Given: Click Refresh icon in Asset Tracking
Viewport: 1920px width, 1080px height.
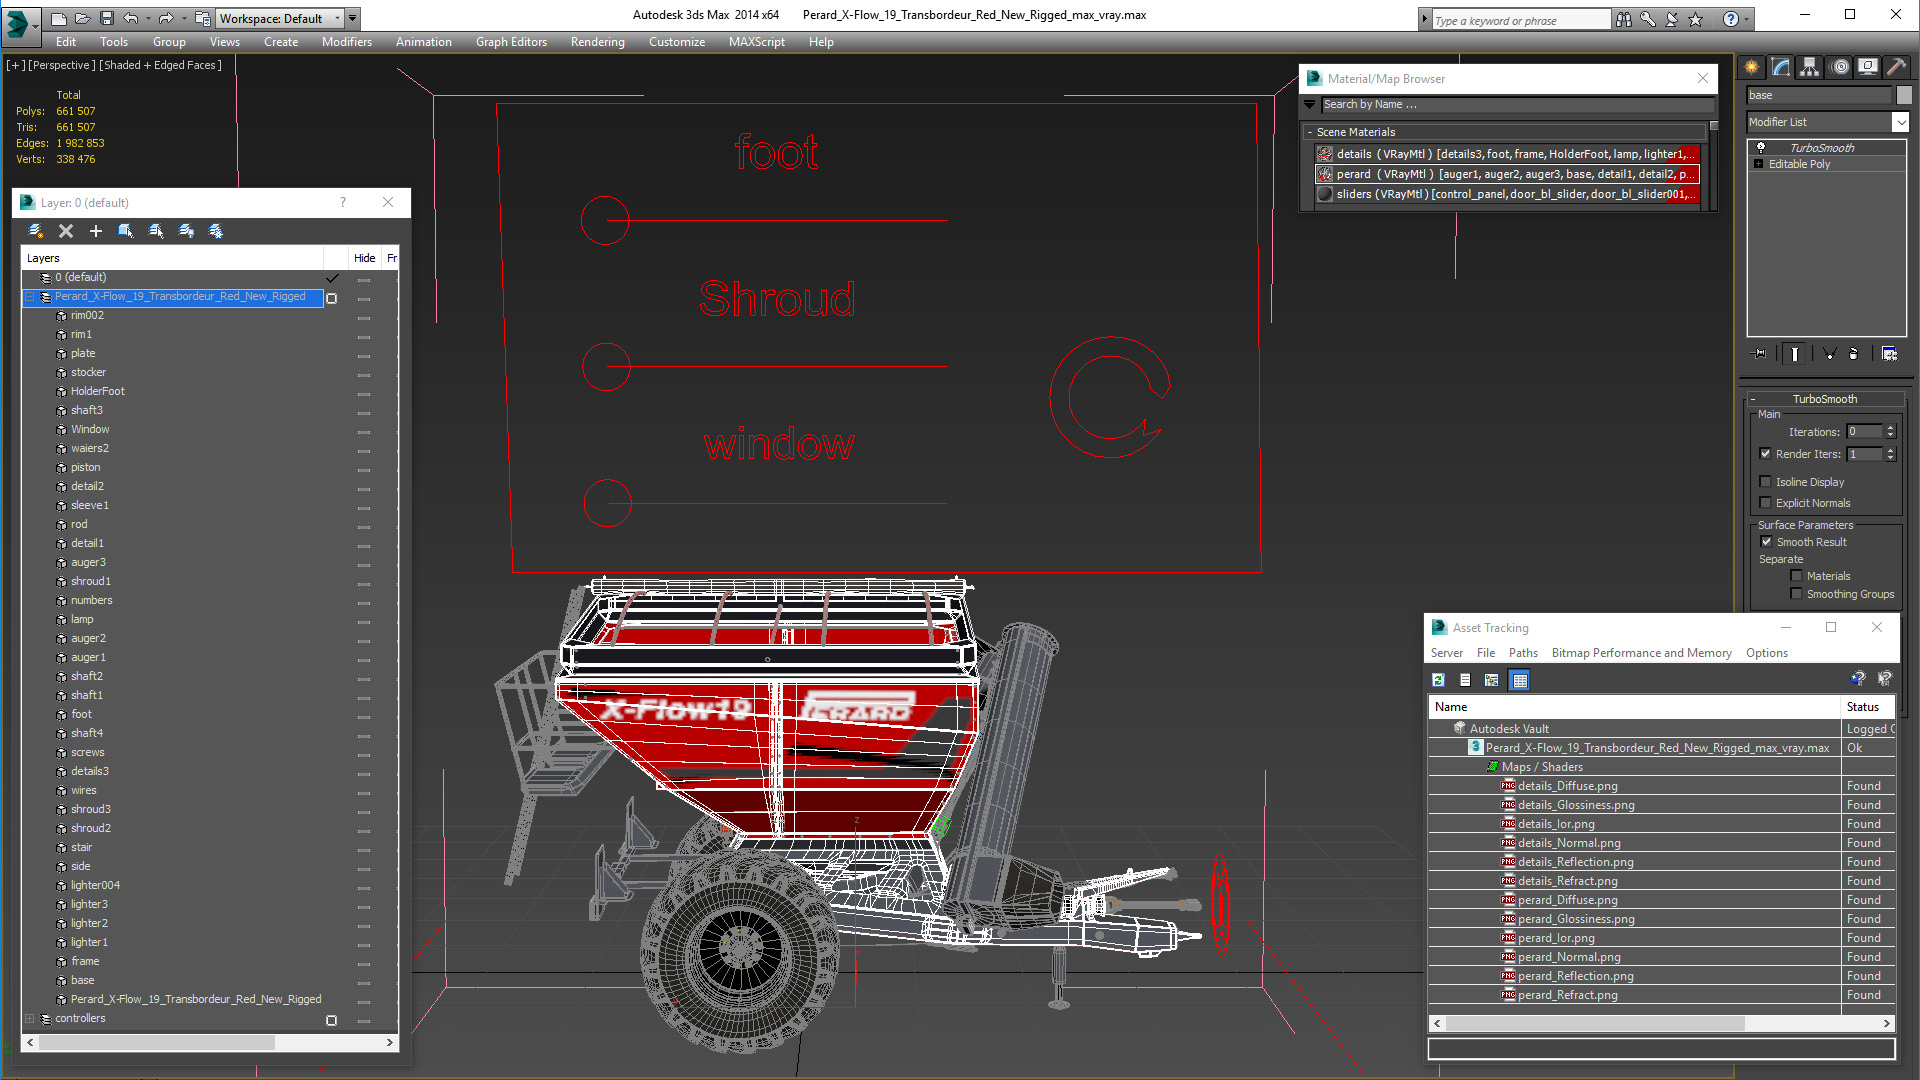Looking at the screenshot, I should (1439, 680).
